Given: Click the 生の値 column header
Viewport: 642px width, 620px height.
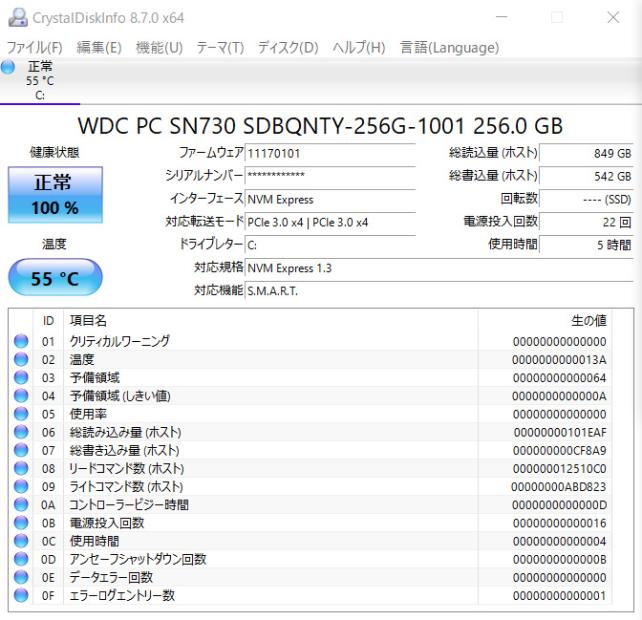Looking at the screenshot, I should coord(545,321).
